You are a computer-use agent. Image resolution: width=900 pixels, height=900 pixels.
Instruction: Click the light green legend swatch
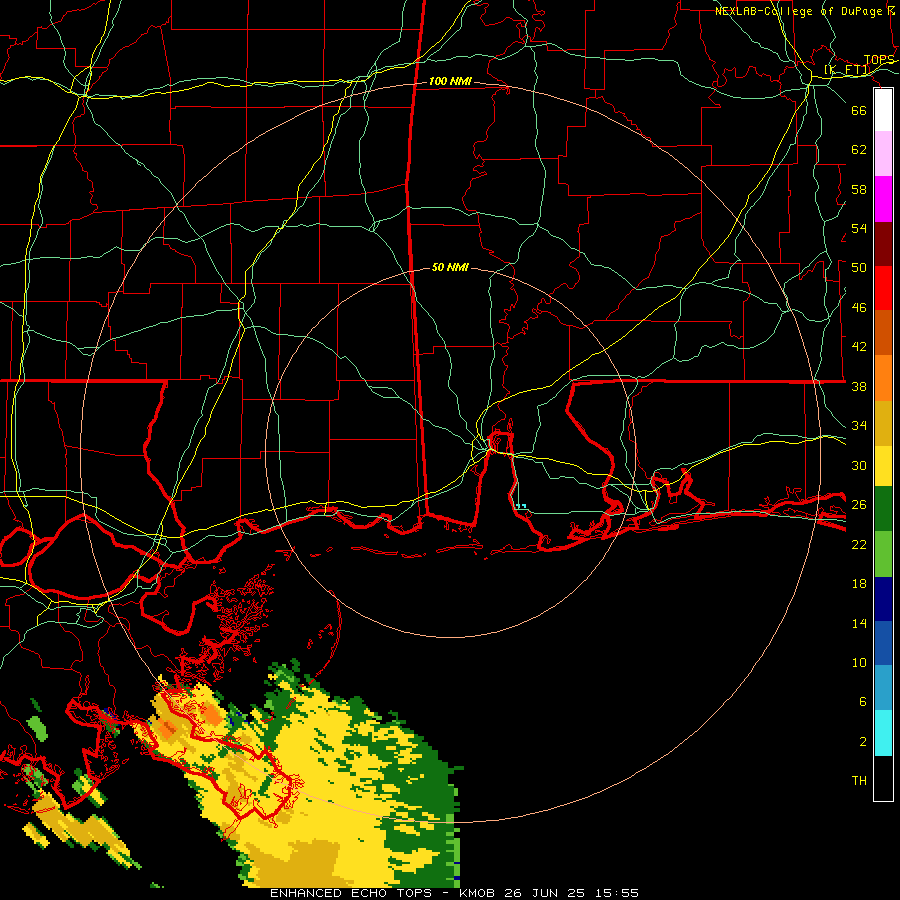coord(883,554)
